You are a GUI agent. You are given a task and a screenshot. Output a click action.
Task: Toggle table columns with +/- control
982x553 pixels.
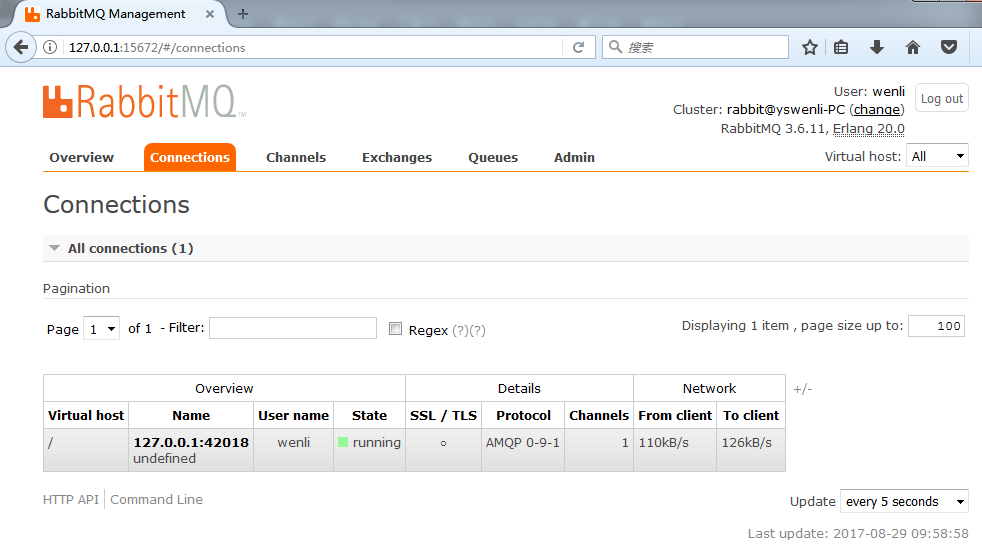click(802, 389)
